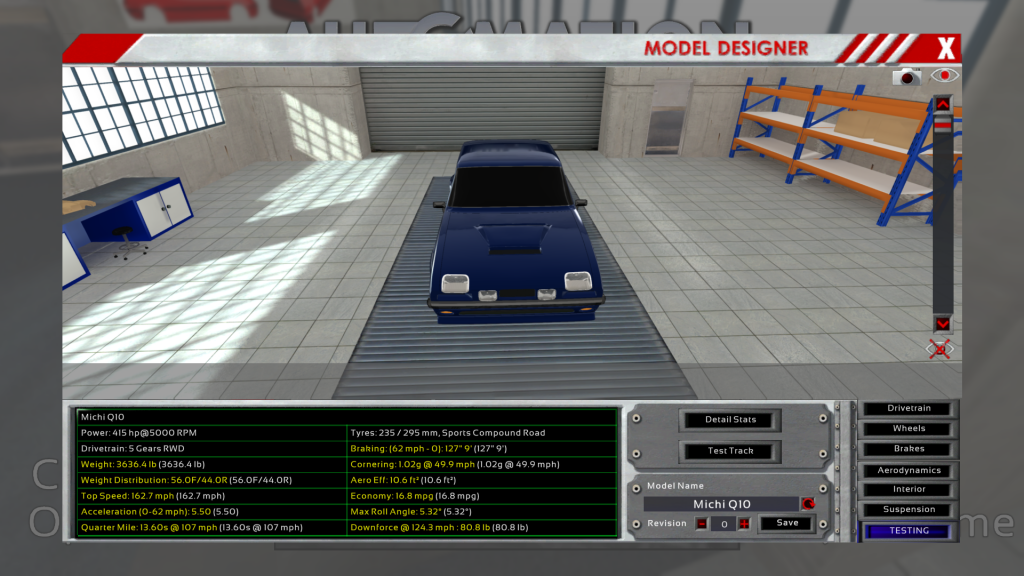This screenshot has width=1024, height=576.
Task: Open Detail Stats
Action: (x=731, y=420)
